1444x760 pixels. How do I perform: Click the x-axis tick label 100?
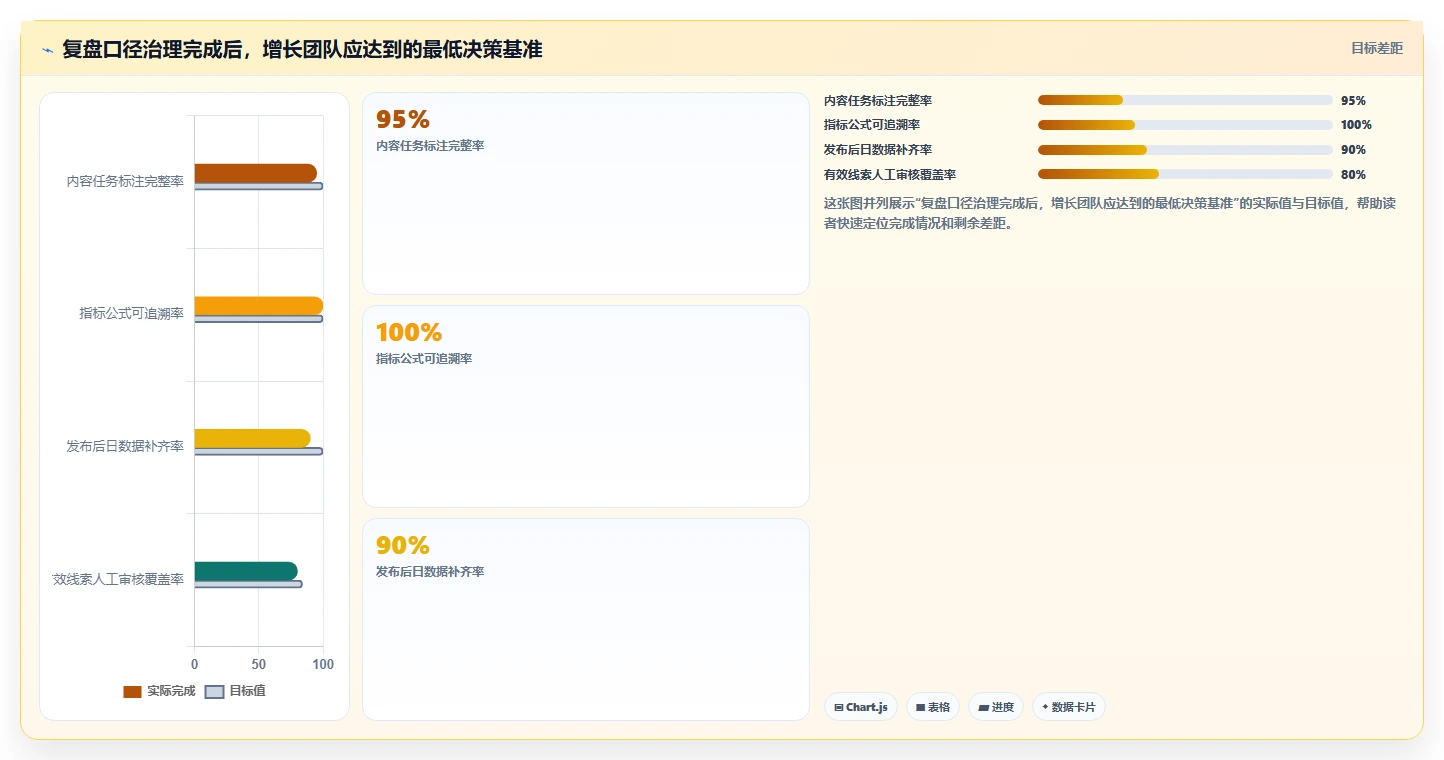(322, 664)
